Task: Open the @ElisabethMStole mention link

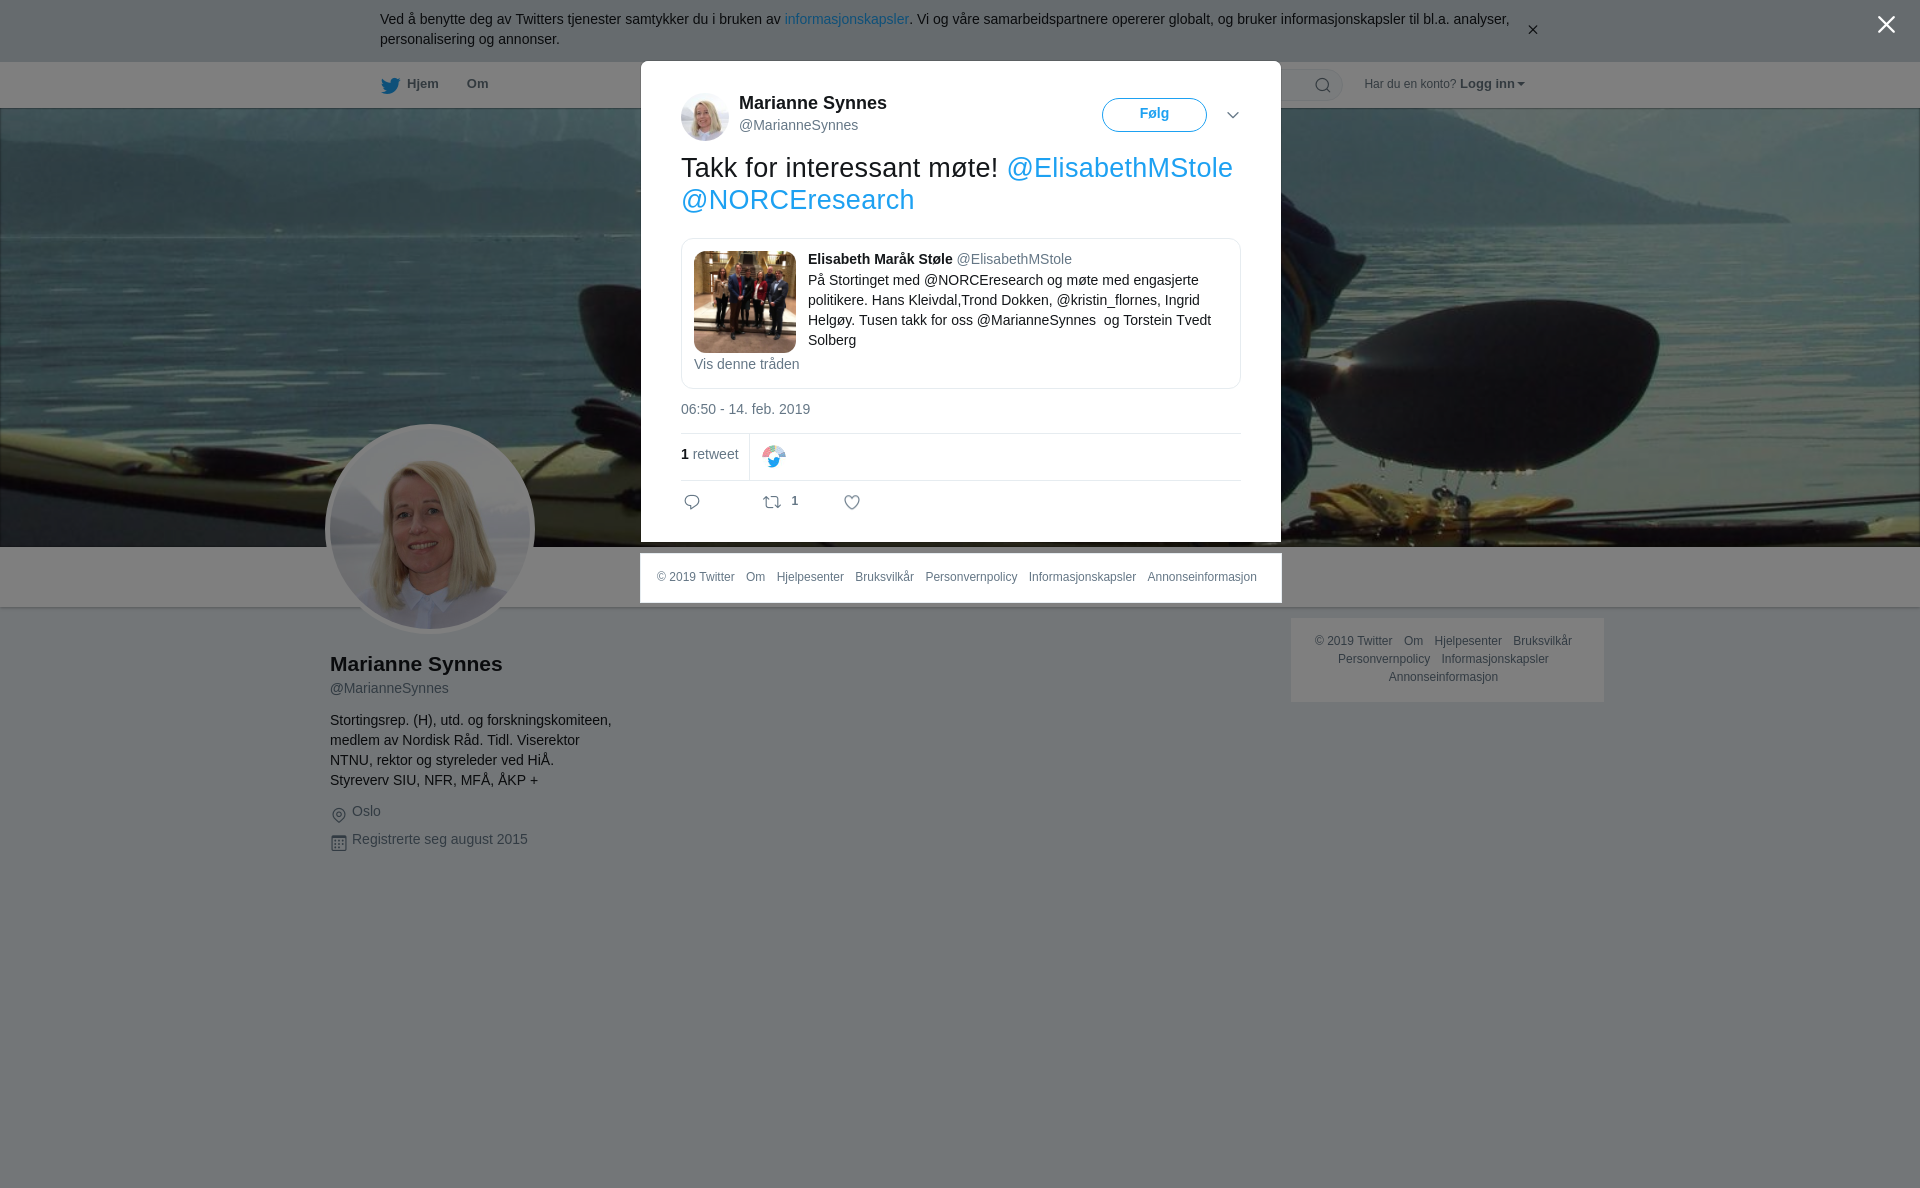Action: [x=1119, y=168]
